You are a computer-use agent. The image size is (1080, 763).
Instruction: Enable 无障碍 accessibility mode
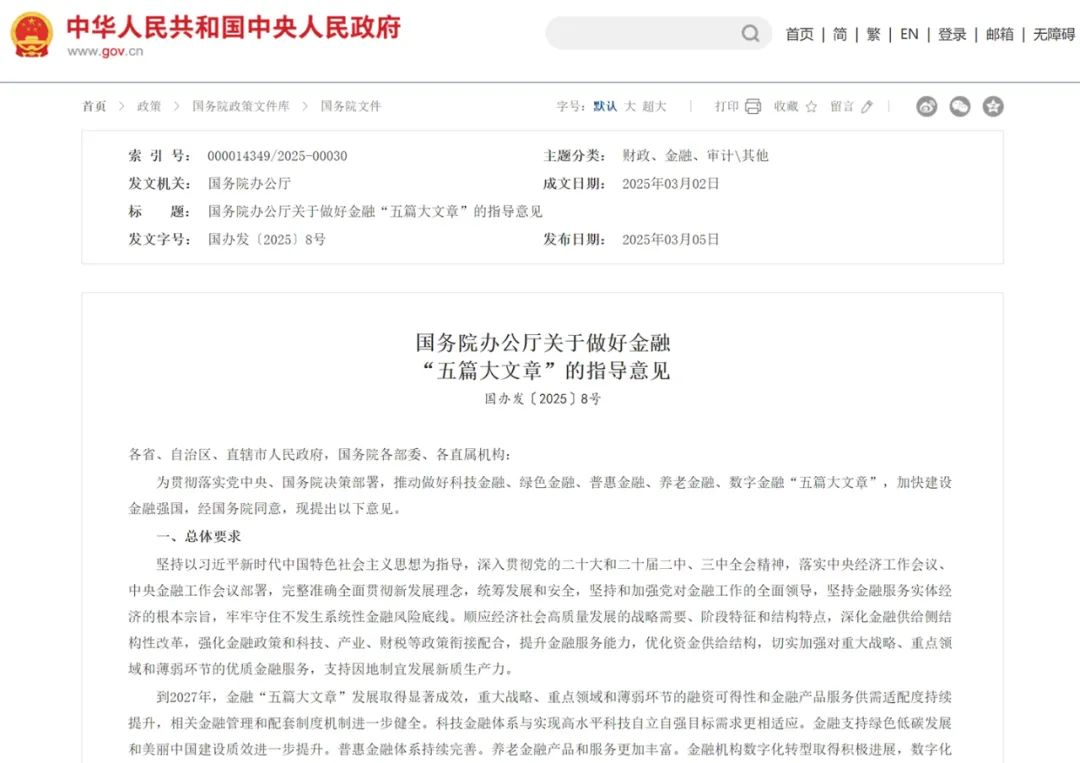tap(1054, 34)
